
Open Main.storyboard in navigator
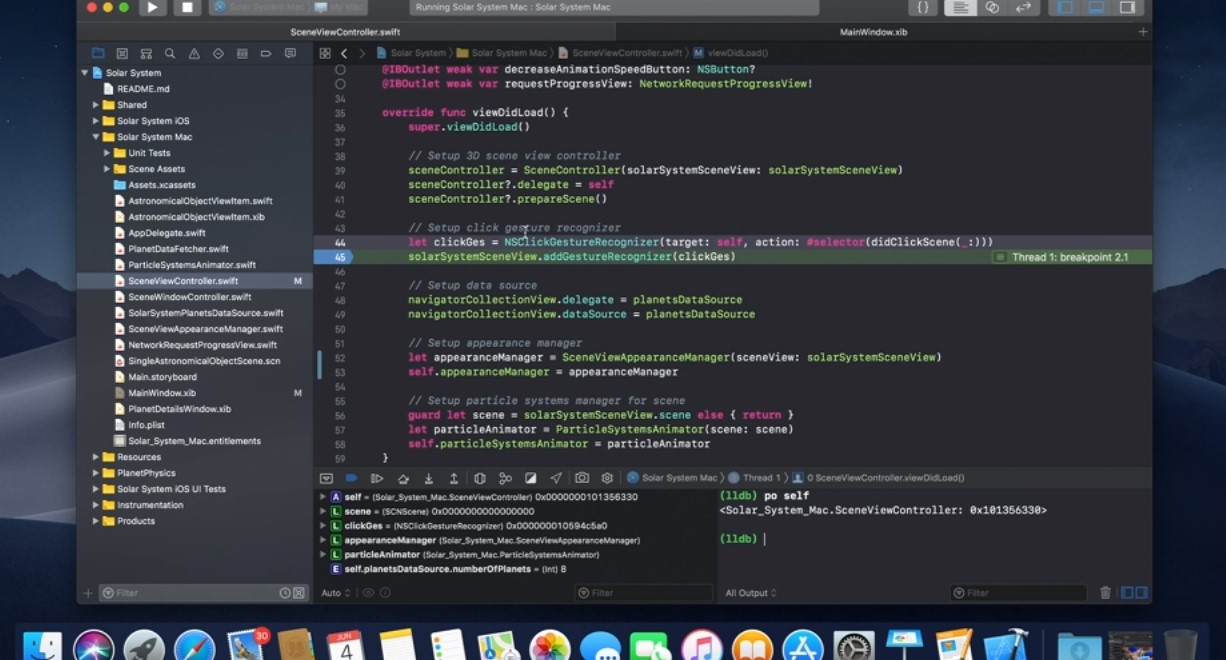(162, 377)
